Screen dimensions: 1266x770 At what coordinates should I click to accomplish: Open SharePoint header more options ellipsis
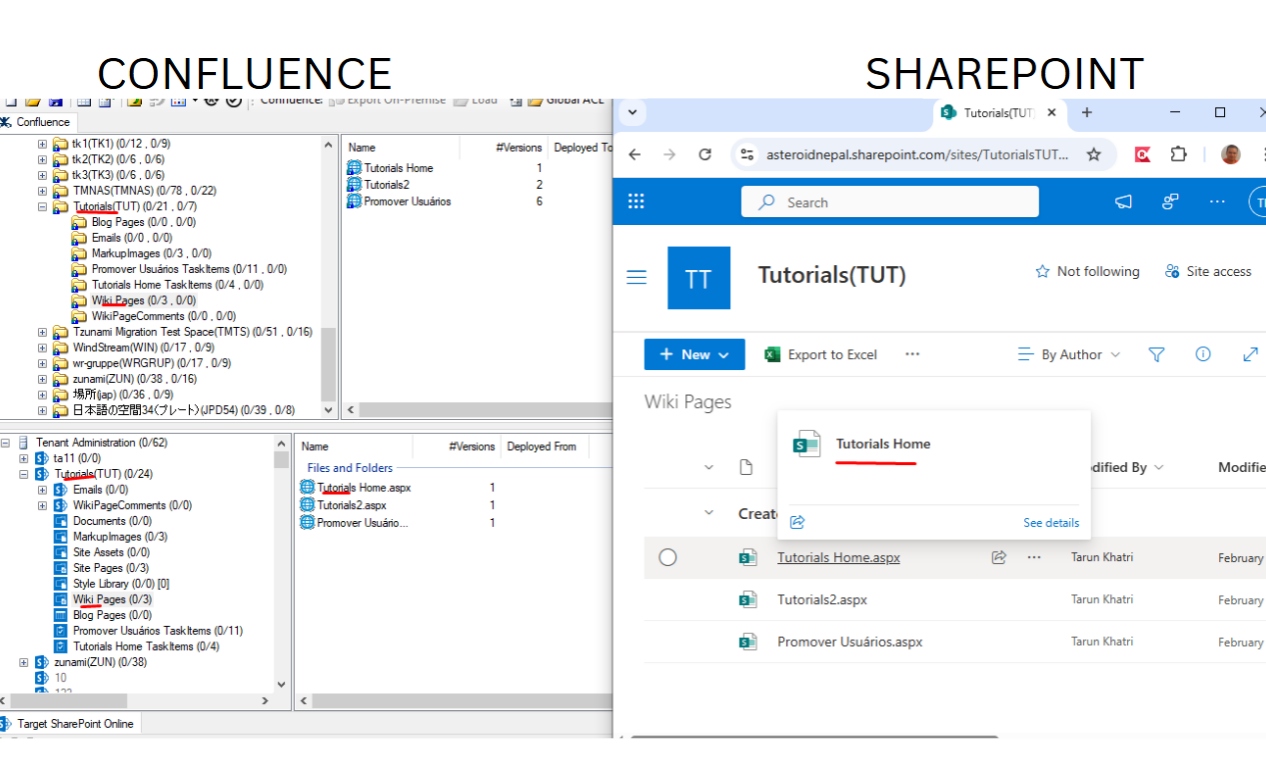click(x=1217, y=202)
